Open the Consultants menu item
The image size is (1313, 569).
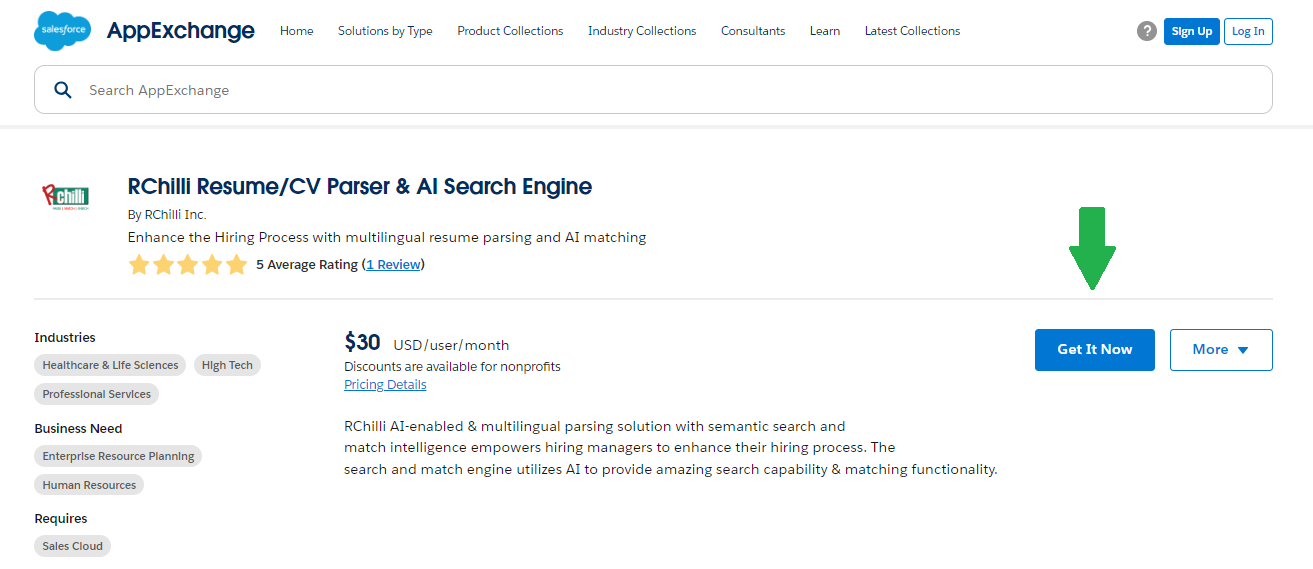coord(753,31)
